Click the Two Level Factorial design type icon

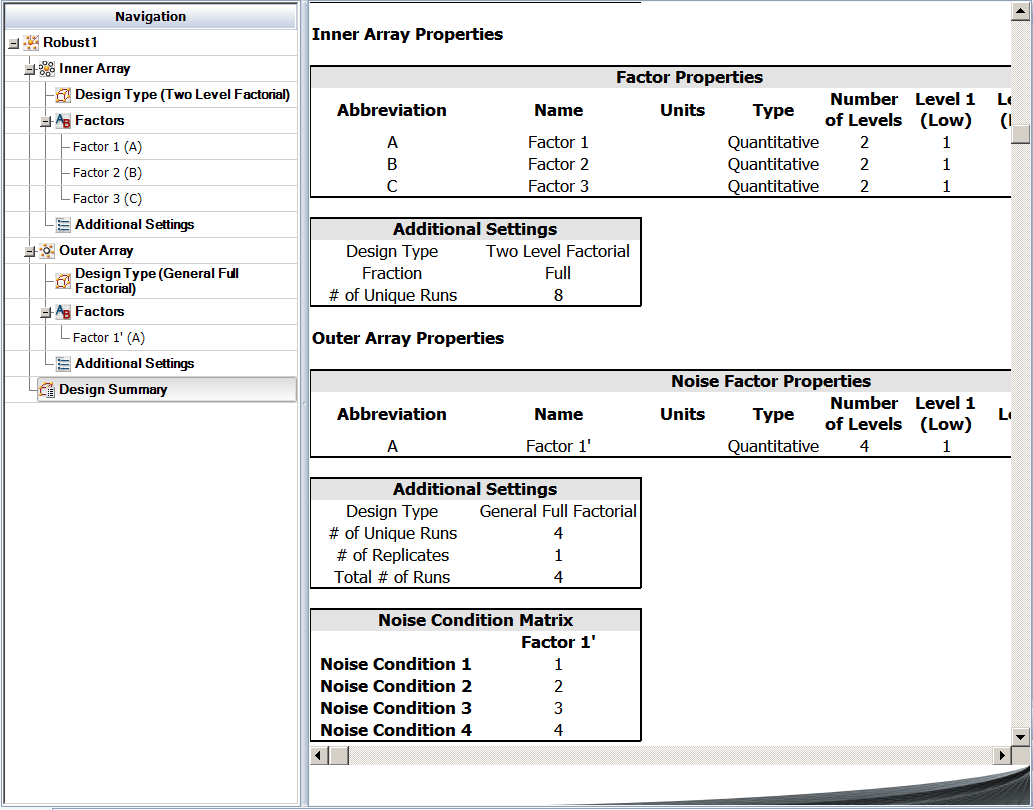63,95
